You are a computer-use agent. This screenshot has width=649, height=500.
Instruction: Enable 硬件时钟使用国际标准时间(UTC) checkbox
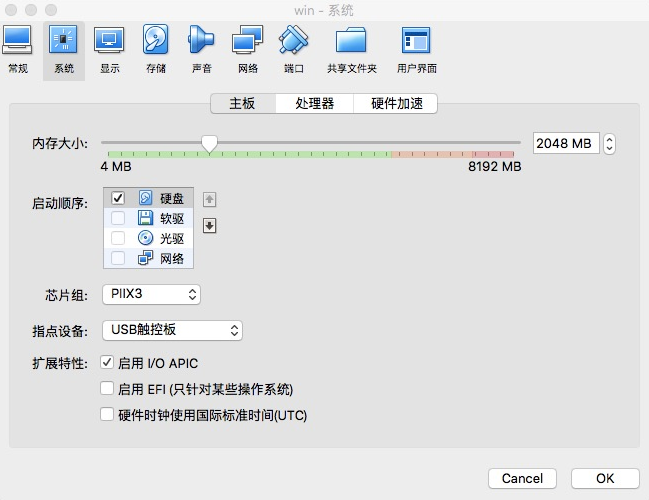[x=107, y=414]
